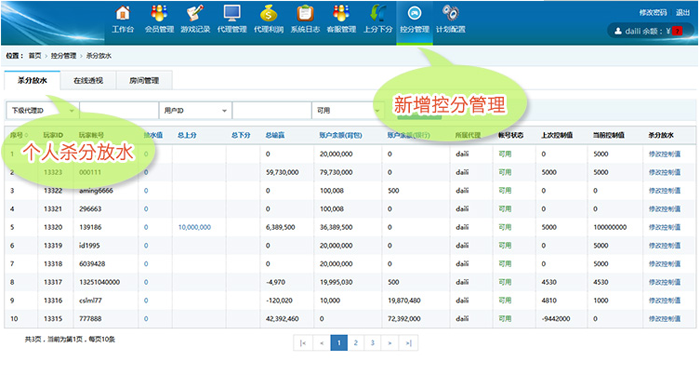
Task: Select page 1 in pagination
Action: (x=339, y=343)
